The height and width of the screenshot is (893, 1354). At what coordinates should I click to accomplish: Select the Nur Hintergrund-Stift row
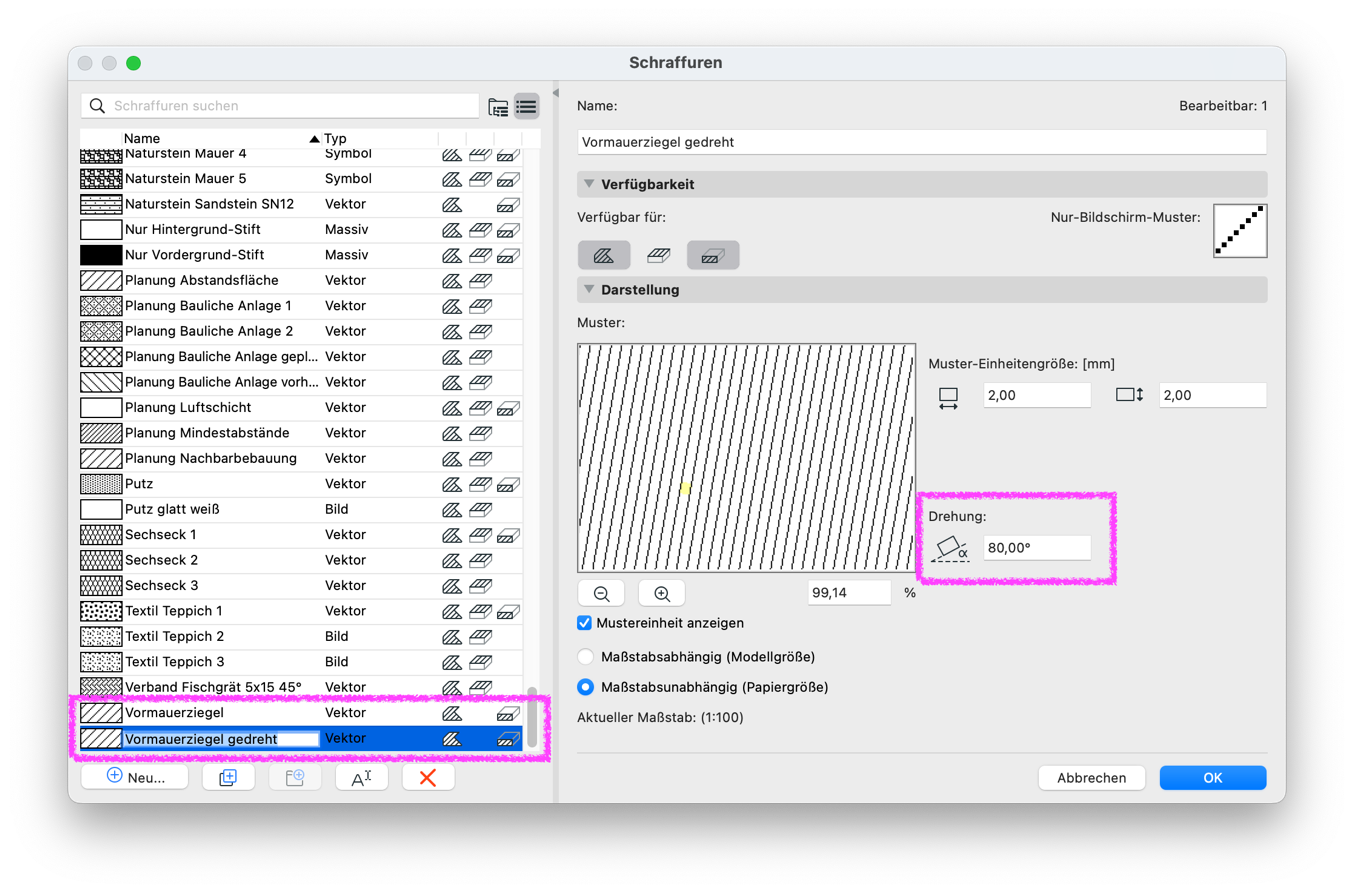[301, 229]
